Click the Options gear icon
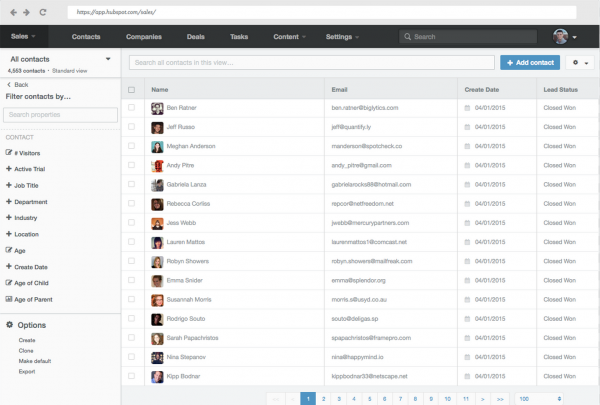 [10, 325]
